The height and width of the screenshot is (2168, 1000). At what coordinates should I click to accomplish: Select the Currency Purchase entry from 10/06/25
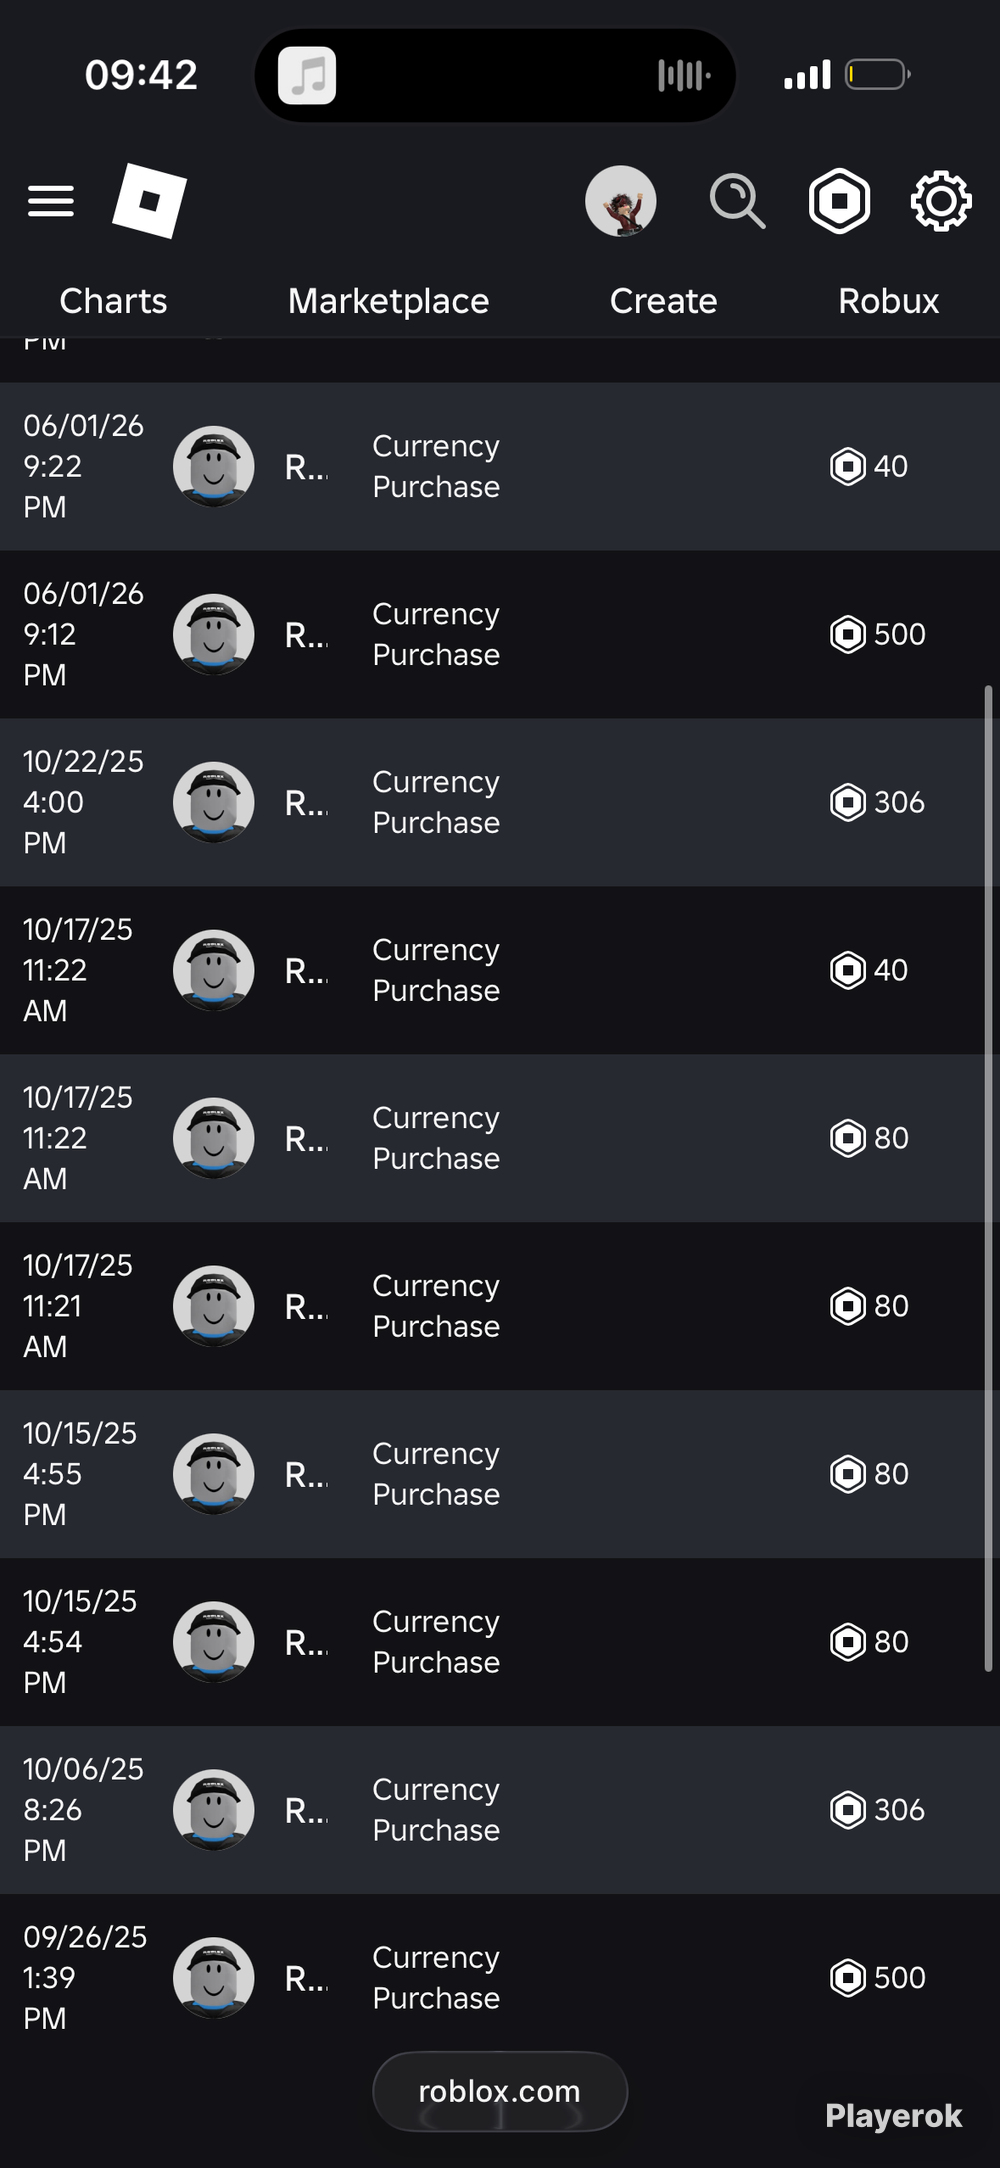click(x=436, y=1810)
